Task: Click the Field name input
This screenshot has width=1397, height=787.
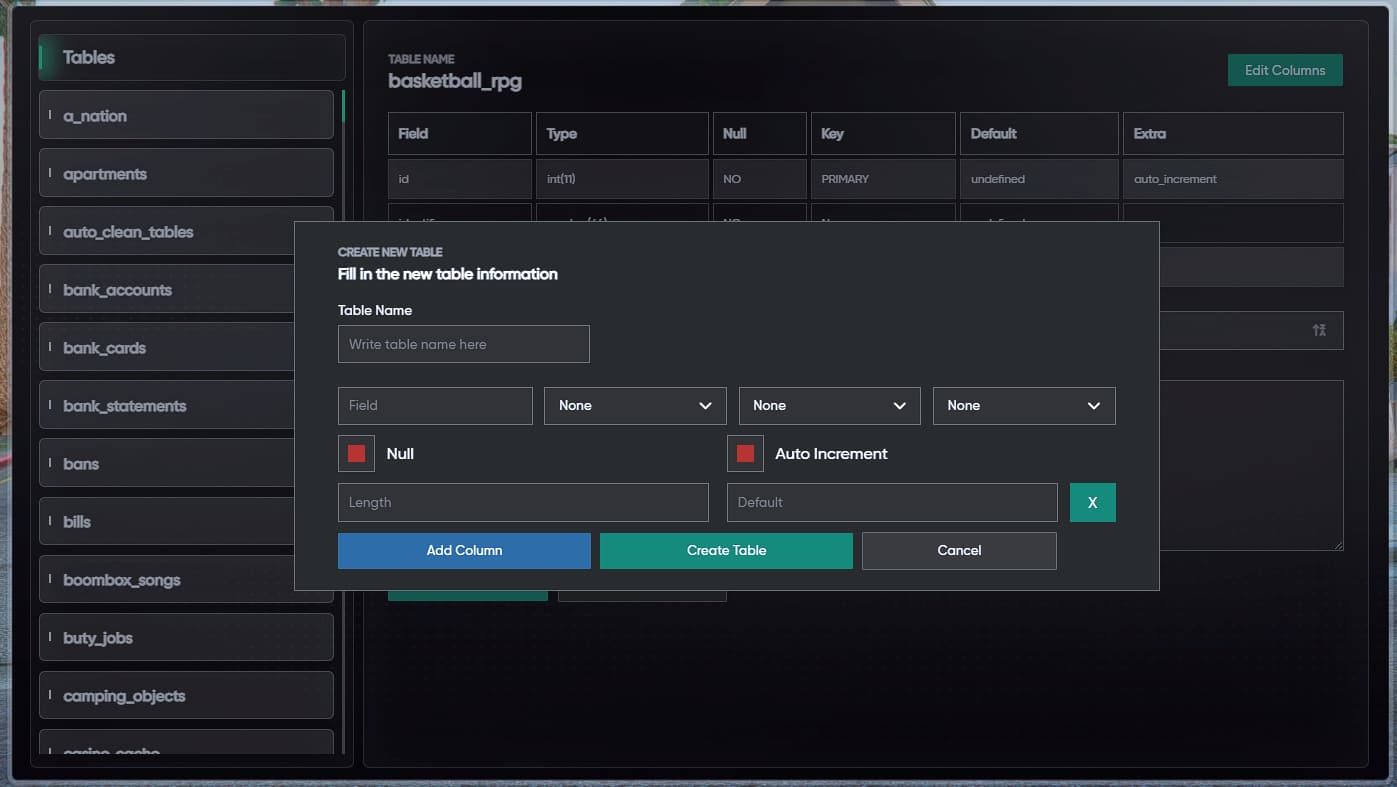Action: pyautogui.click(x=434, y=405)
